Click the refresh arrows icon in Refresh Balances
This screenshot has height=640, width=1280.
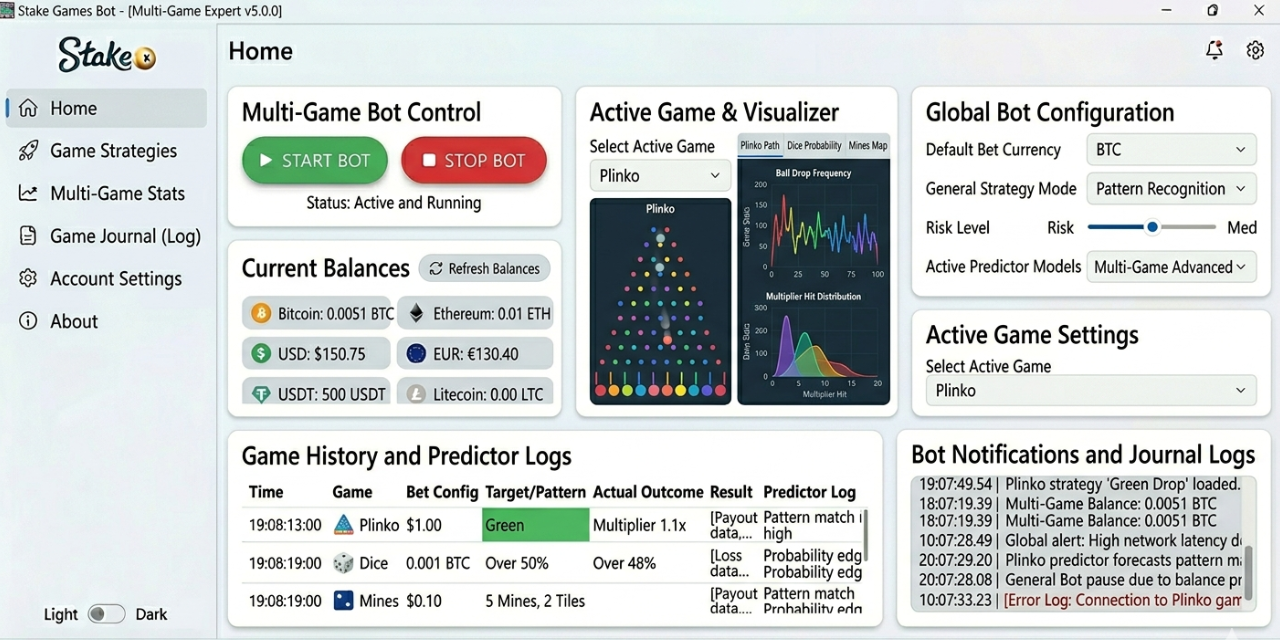tap(437, 268)
